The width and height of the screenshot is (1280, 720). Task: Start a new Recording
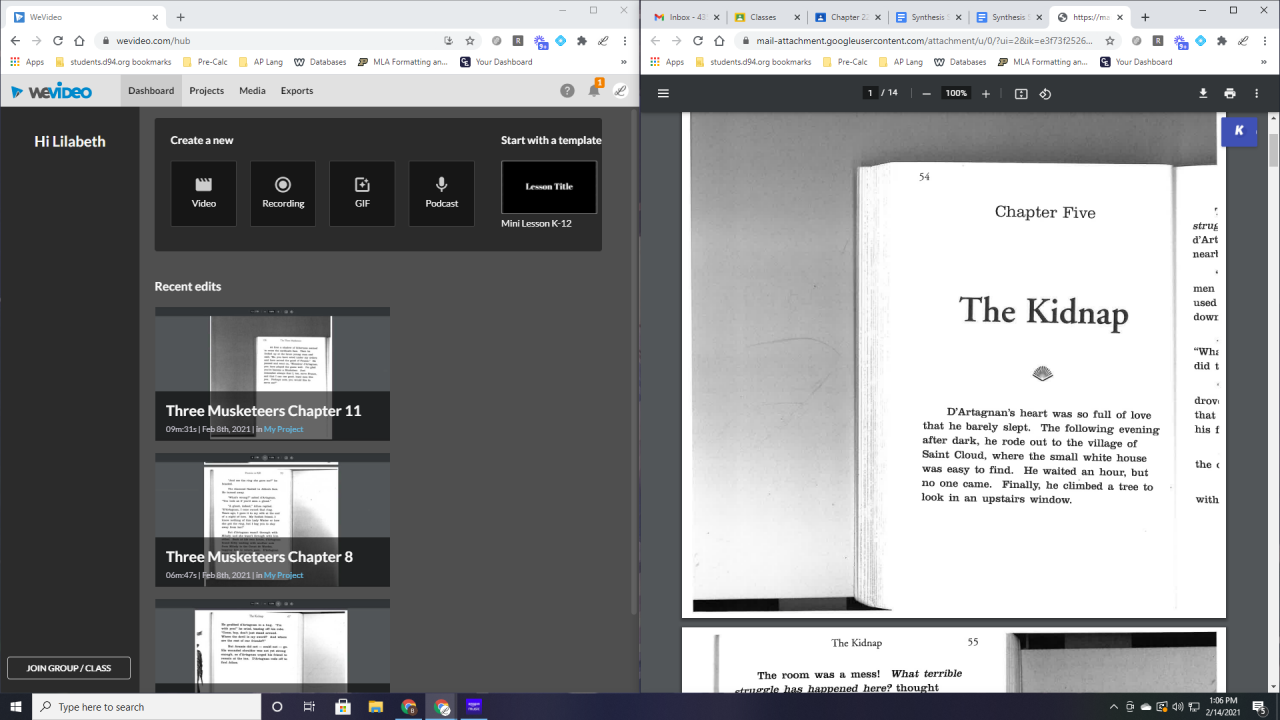click(283, 193)
